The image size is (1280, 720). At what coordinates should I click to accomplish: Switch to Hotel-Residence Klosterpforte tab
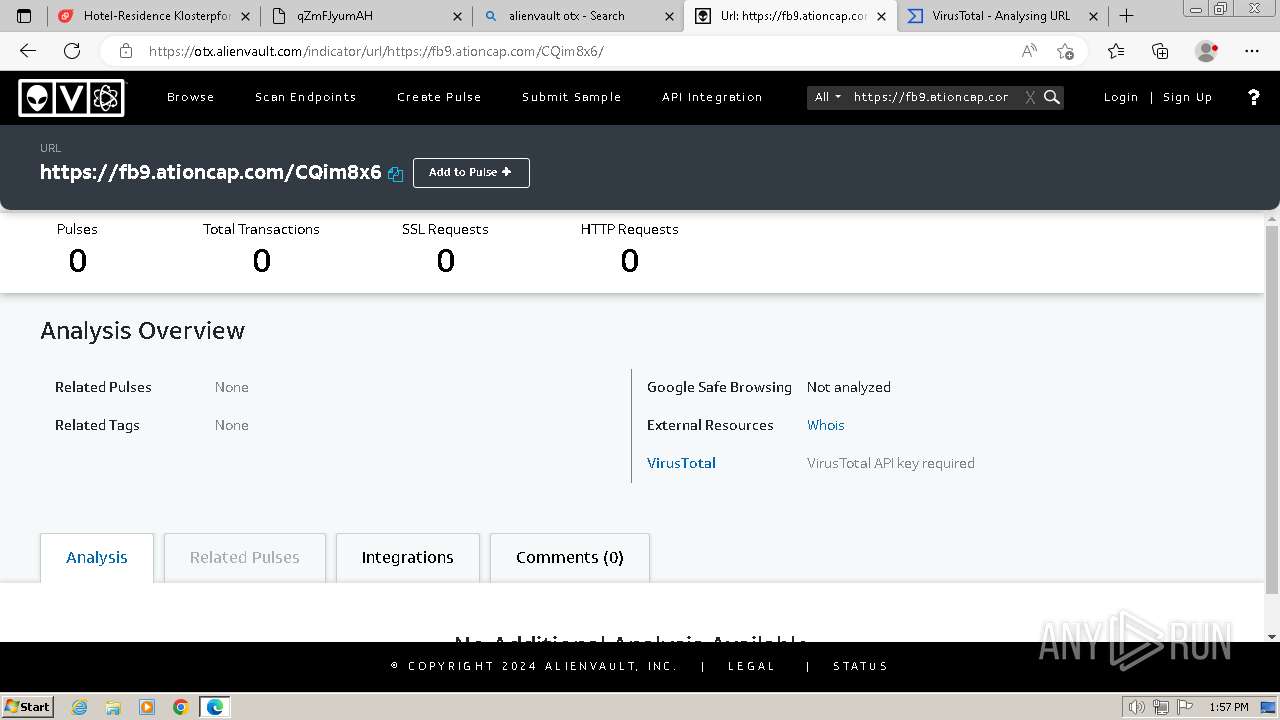[154, 16]
